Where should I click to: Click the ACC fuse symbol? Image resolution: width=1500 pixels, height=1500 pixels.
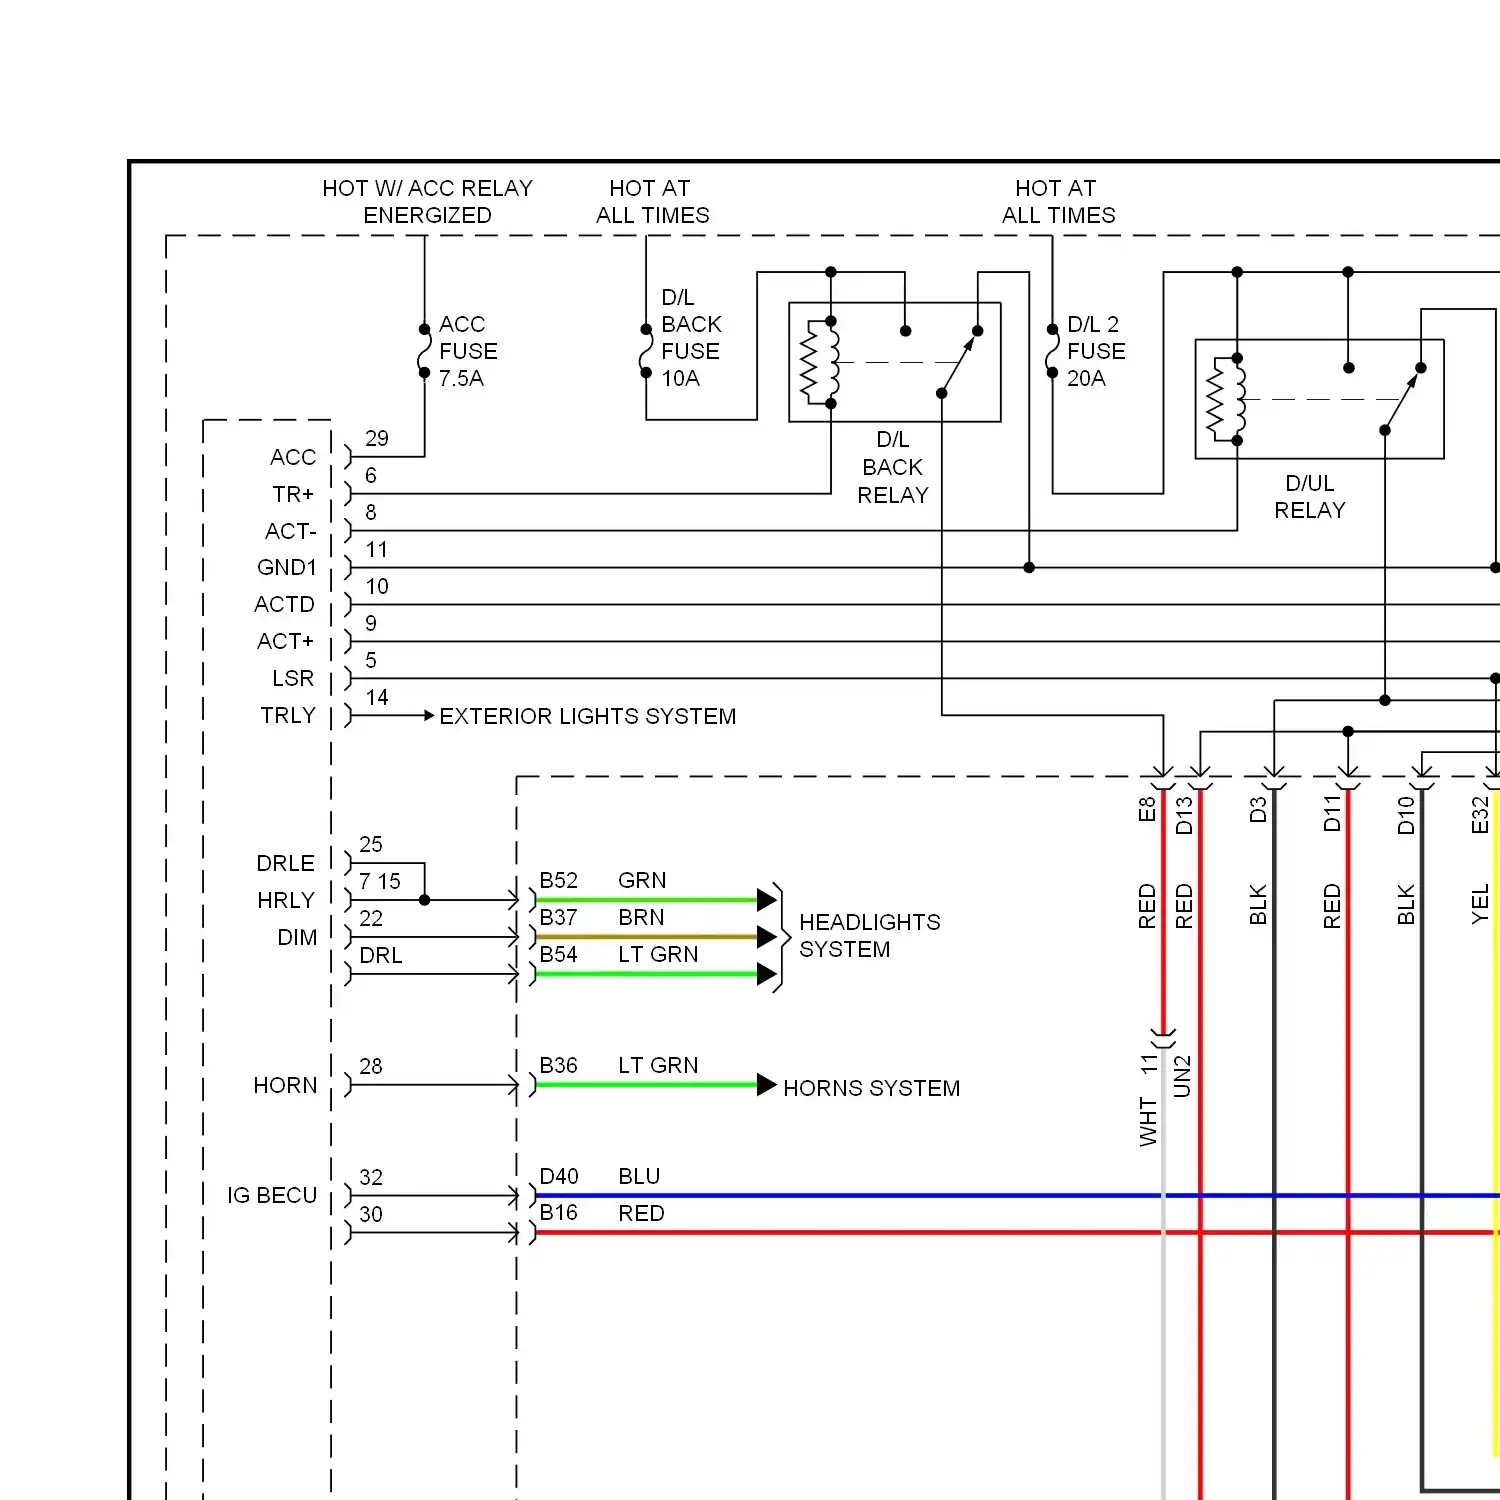pos(424,351)
